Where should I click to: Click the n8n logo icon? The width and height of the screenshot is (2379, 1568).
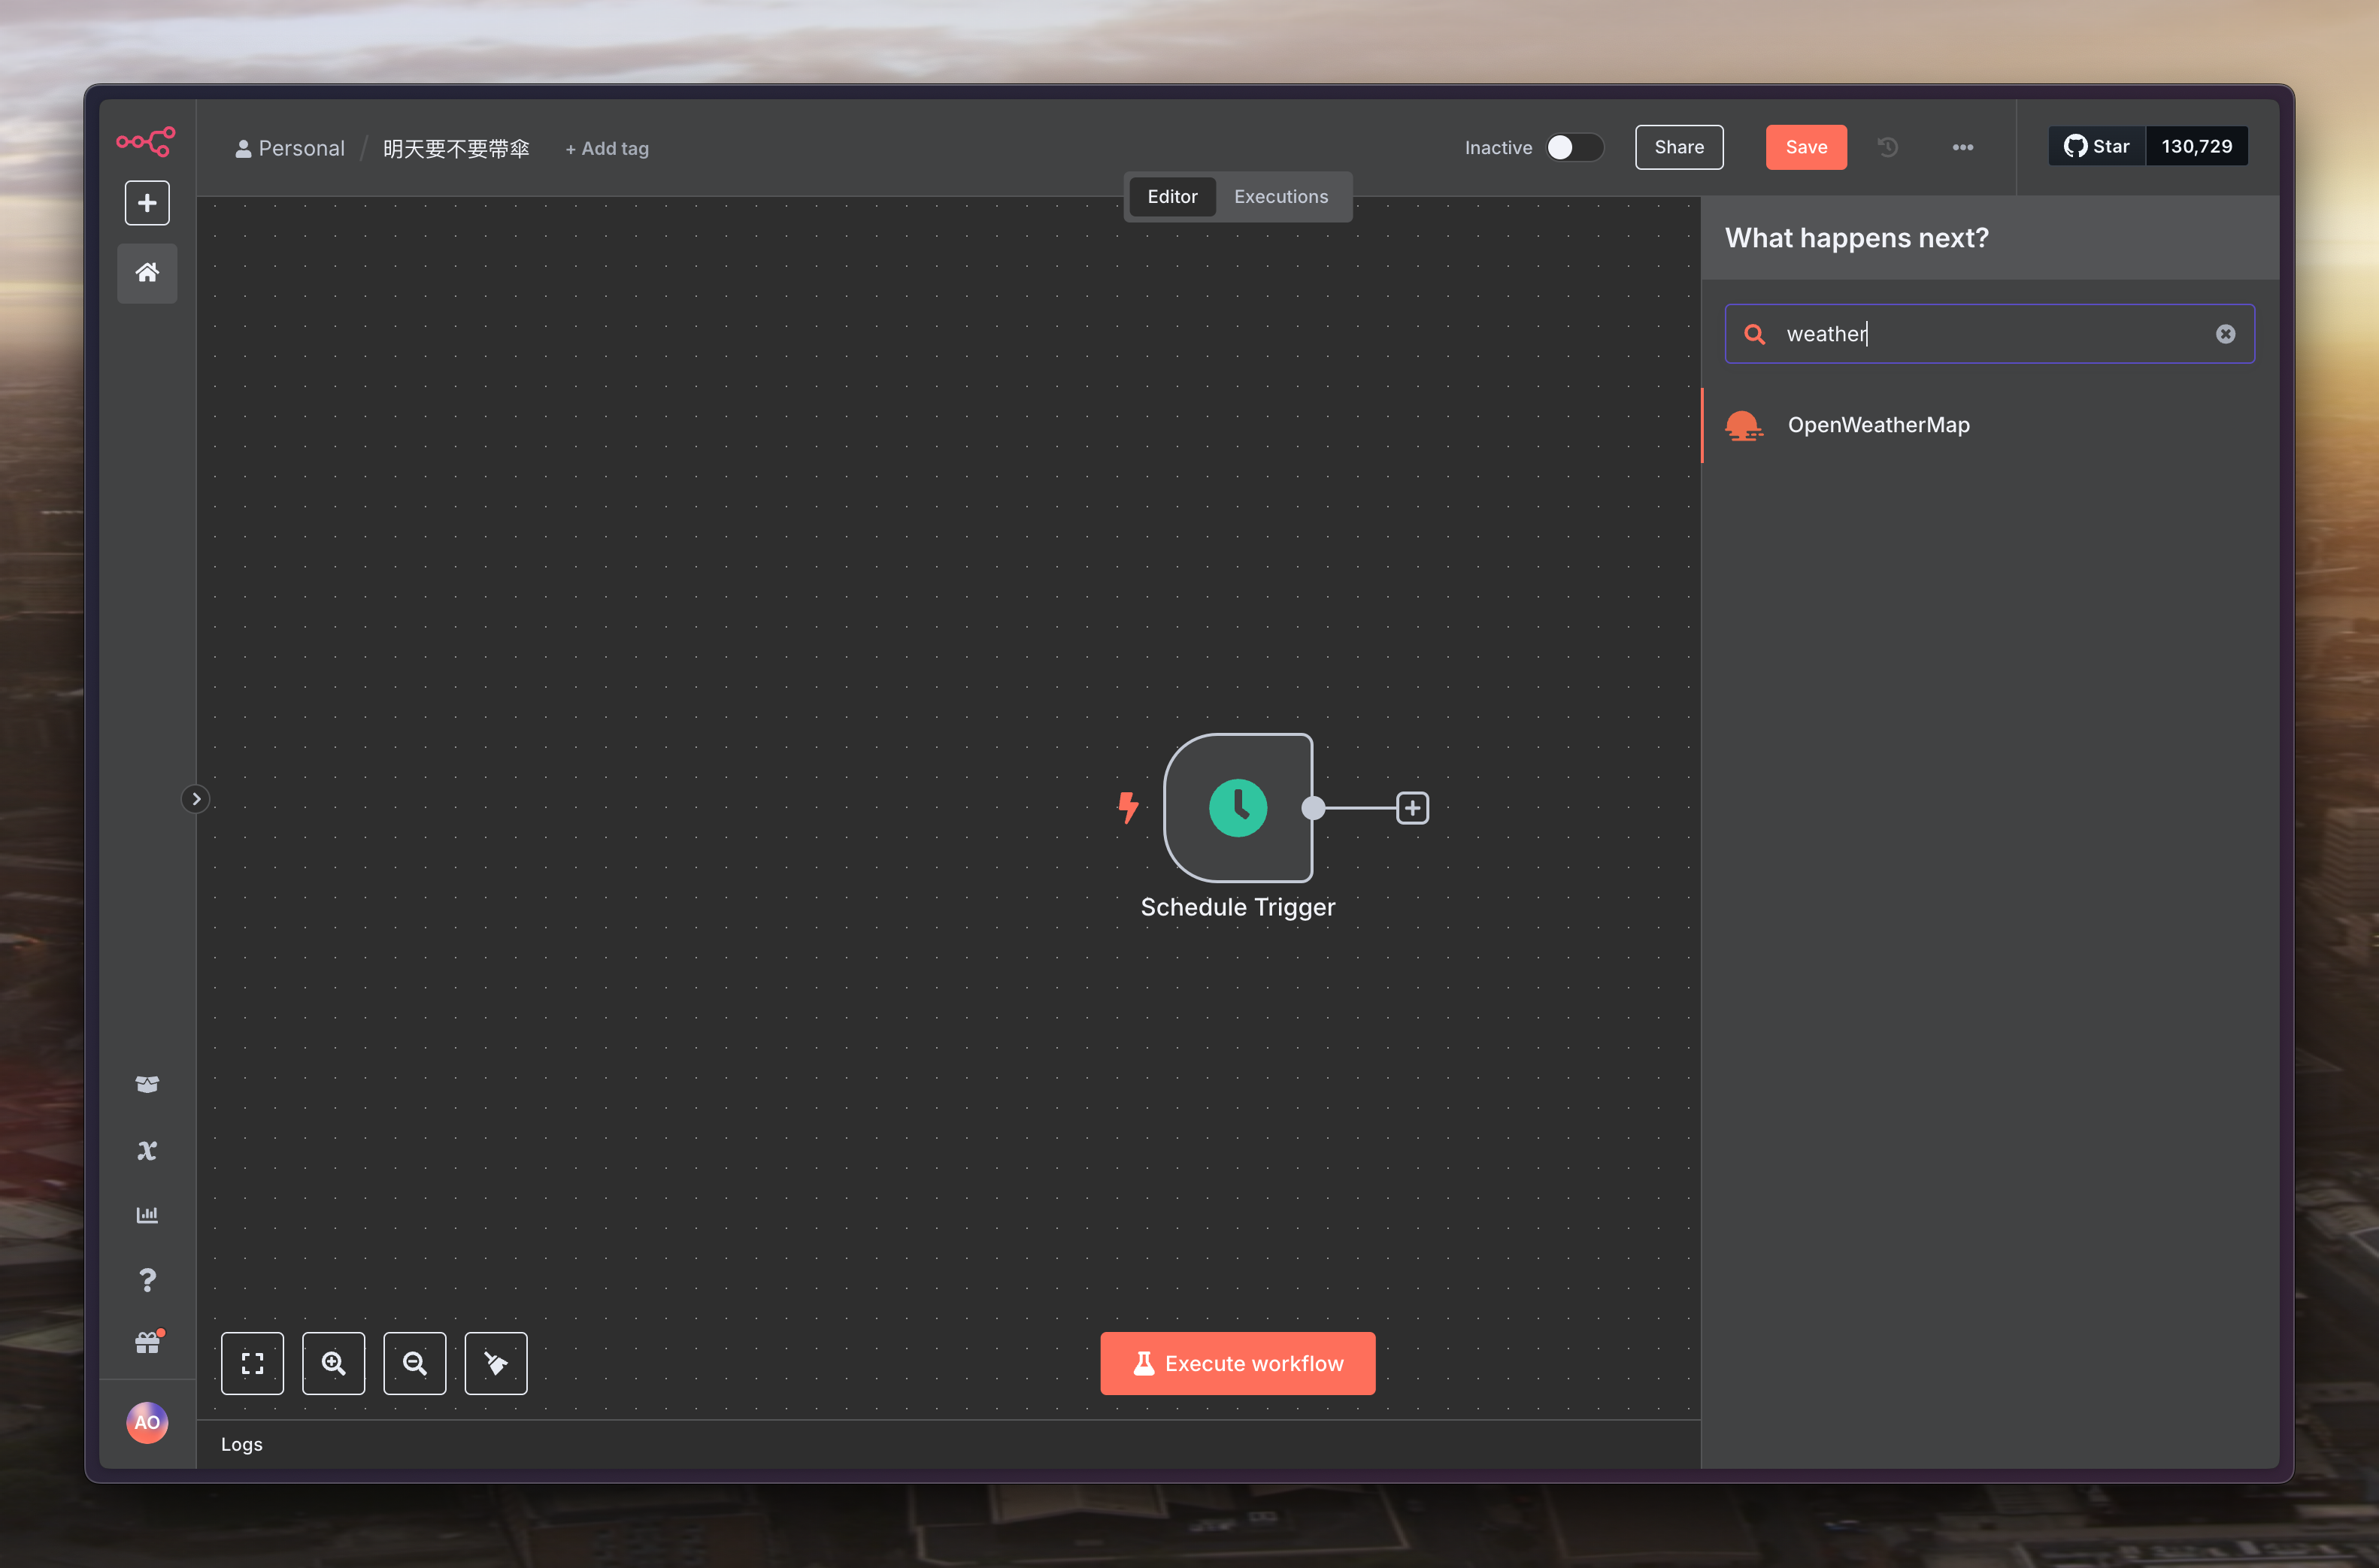[146, 141]
